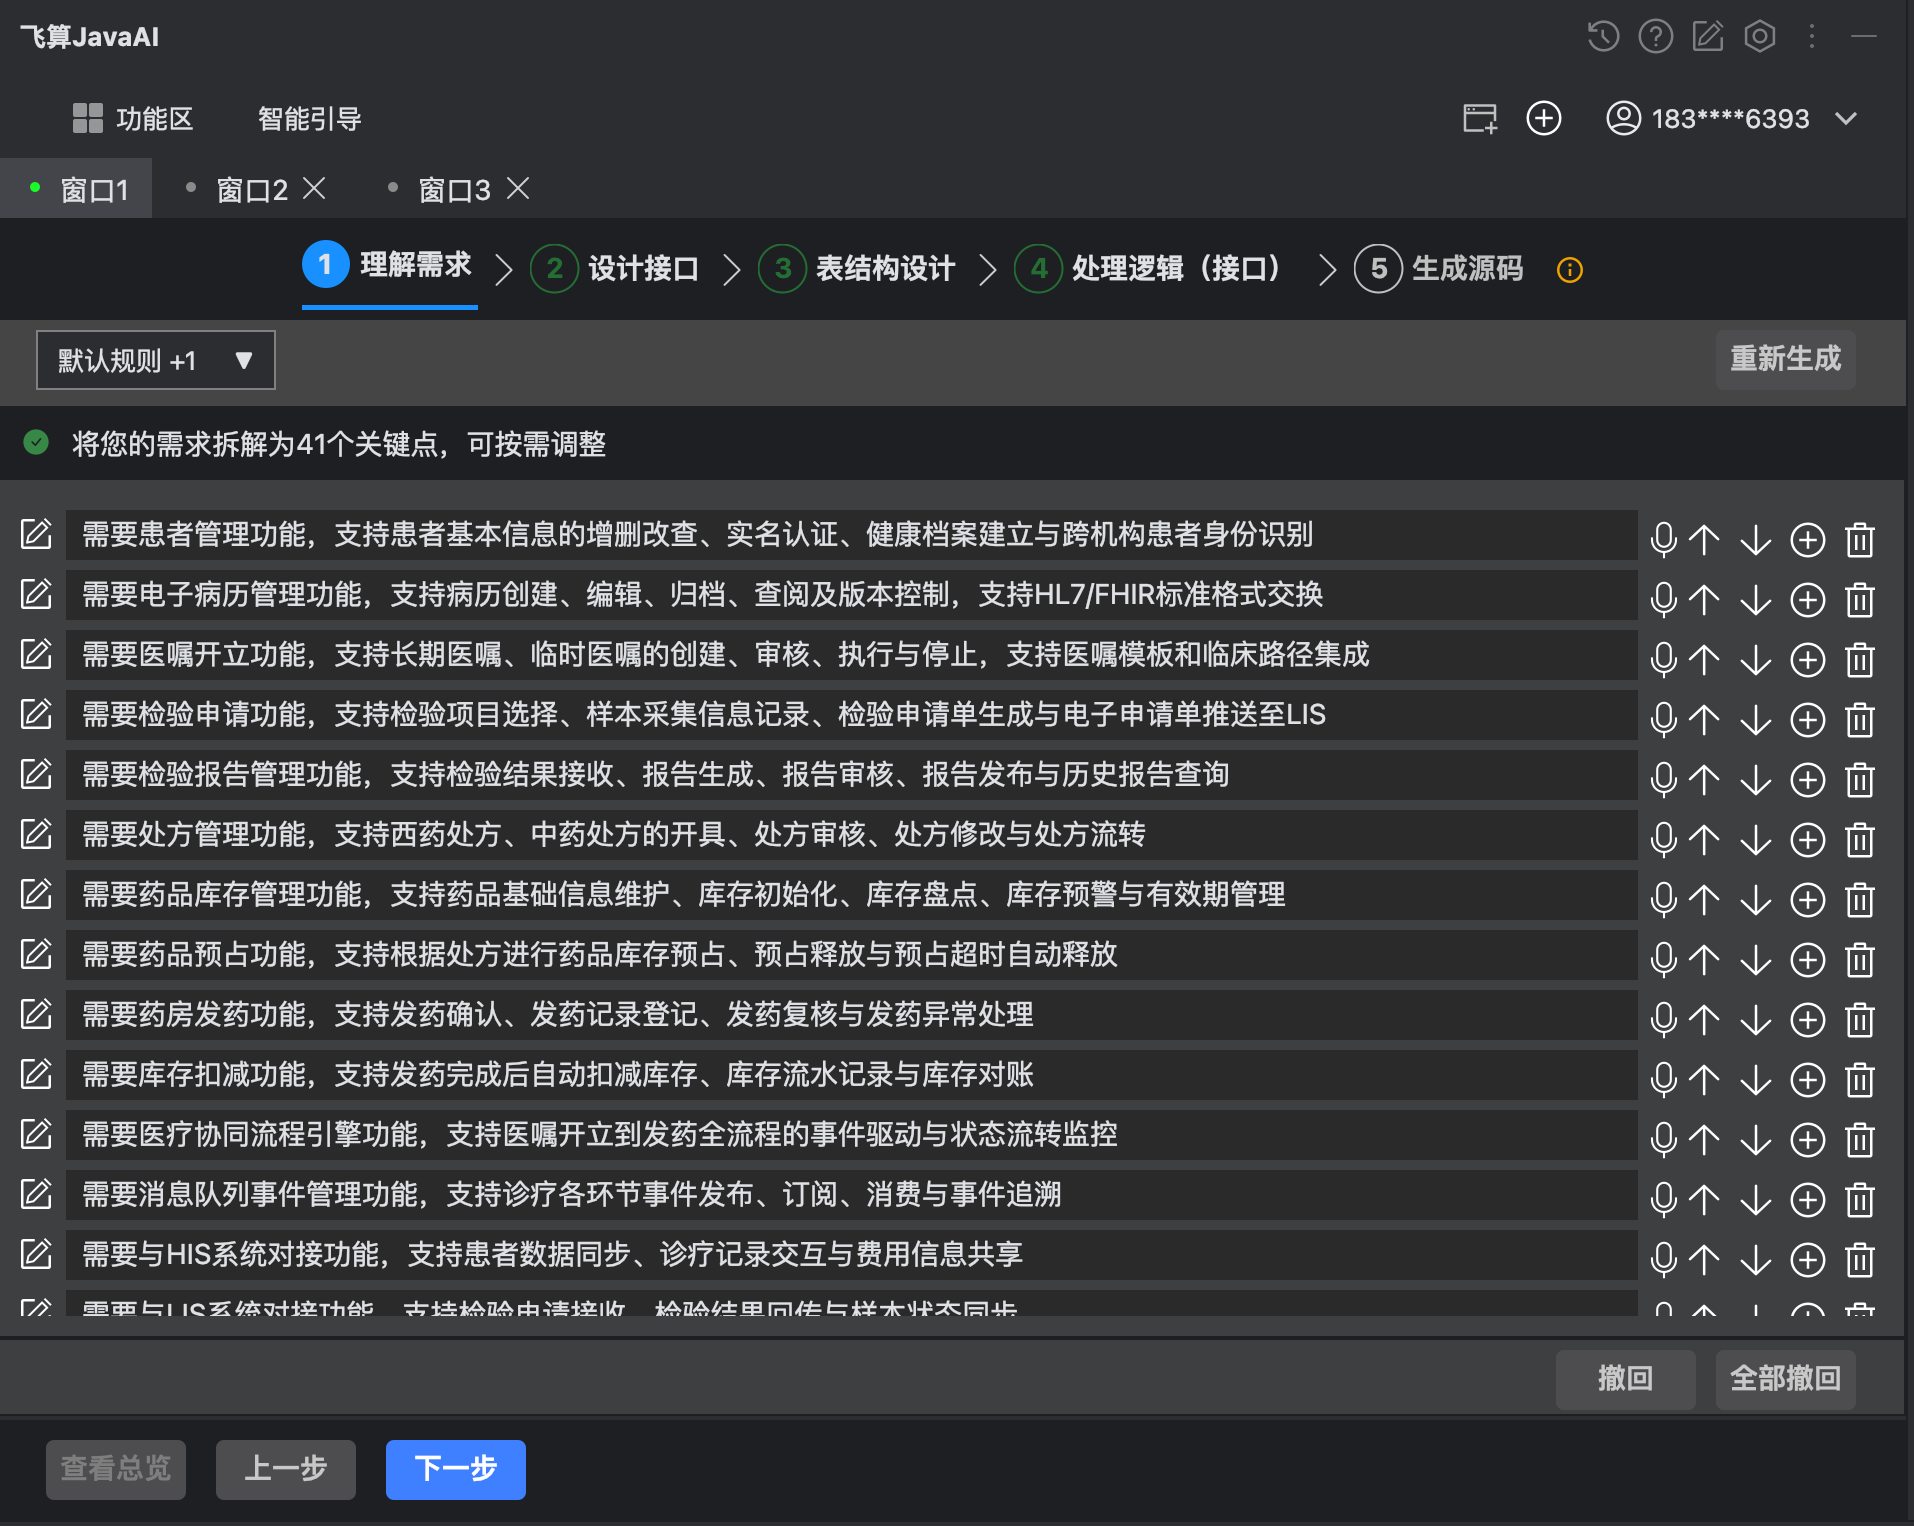This screenshot has height=1526, width=1914.
Task: Click the add plus circle icon near account
Action: (1544, 119)
